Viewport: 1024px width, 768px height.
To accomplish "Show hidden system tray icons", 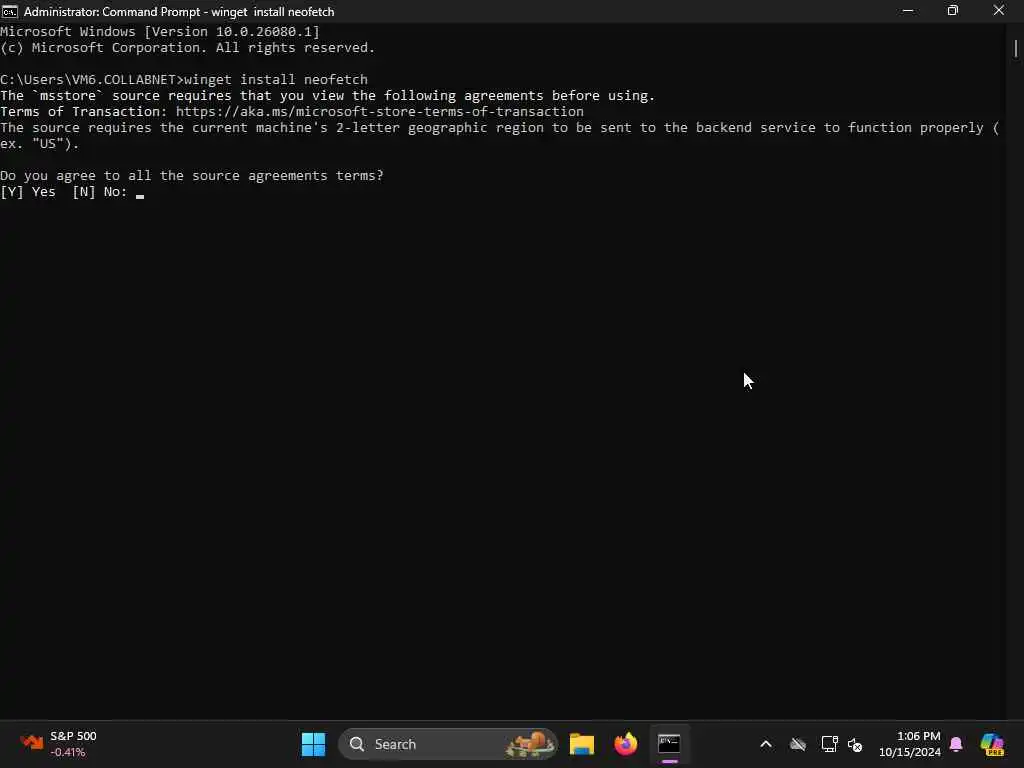I will [x=766, y=744].
